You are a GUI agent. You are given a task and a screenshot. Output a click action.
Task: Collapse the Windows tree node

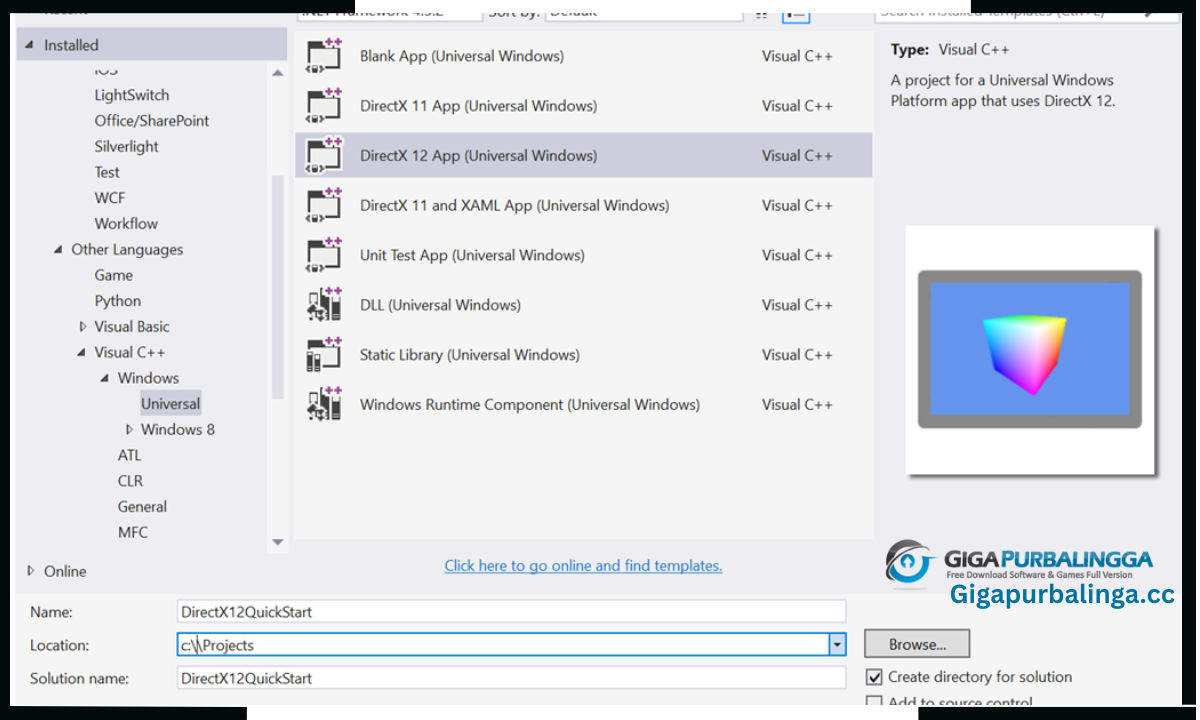click(105, 378)
